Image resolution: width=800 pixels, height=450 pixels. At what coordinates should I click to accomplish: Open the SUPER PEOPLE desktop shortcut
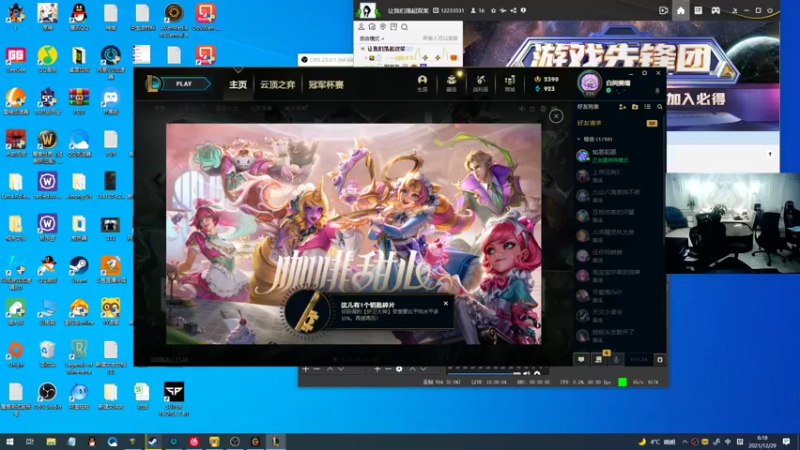174,399
